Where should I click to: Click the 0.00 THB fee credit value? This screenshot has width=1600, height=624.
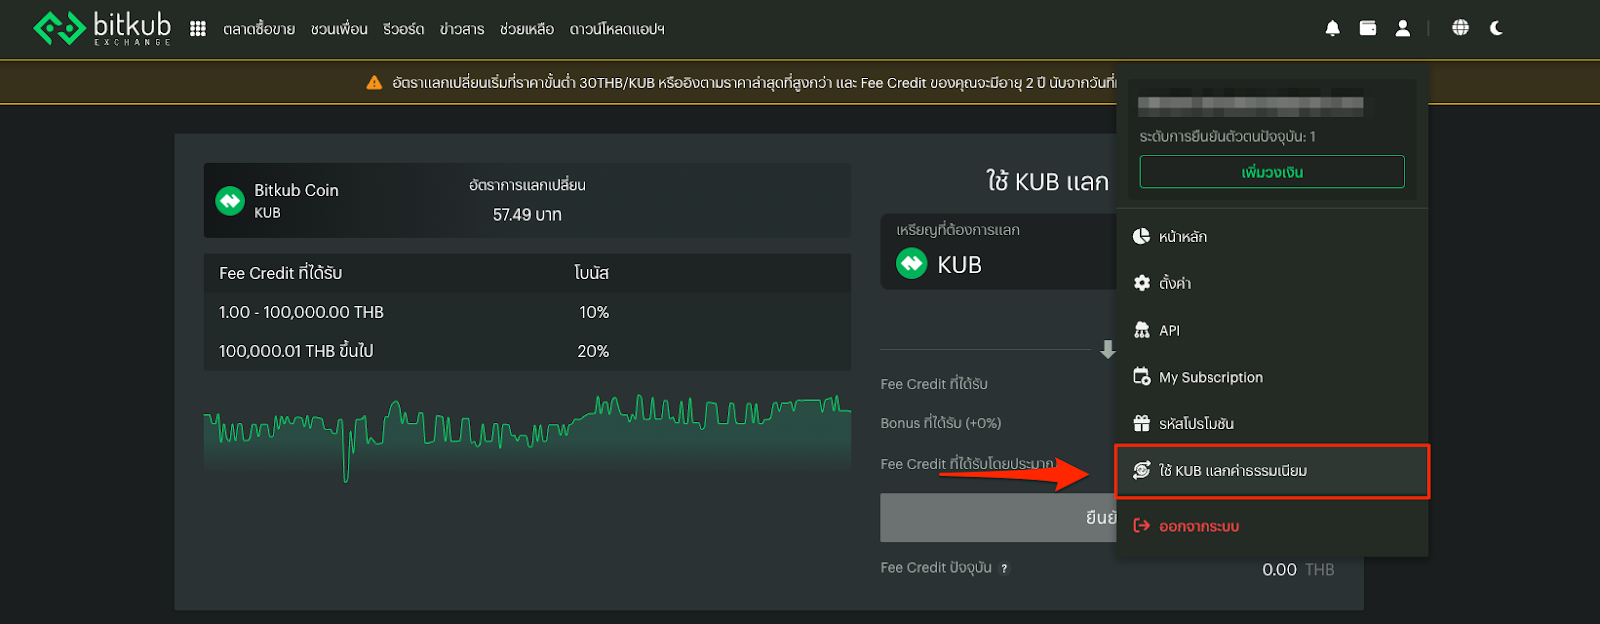point(1298,570)
